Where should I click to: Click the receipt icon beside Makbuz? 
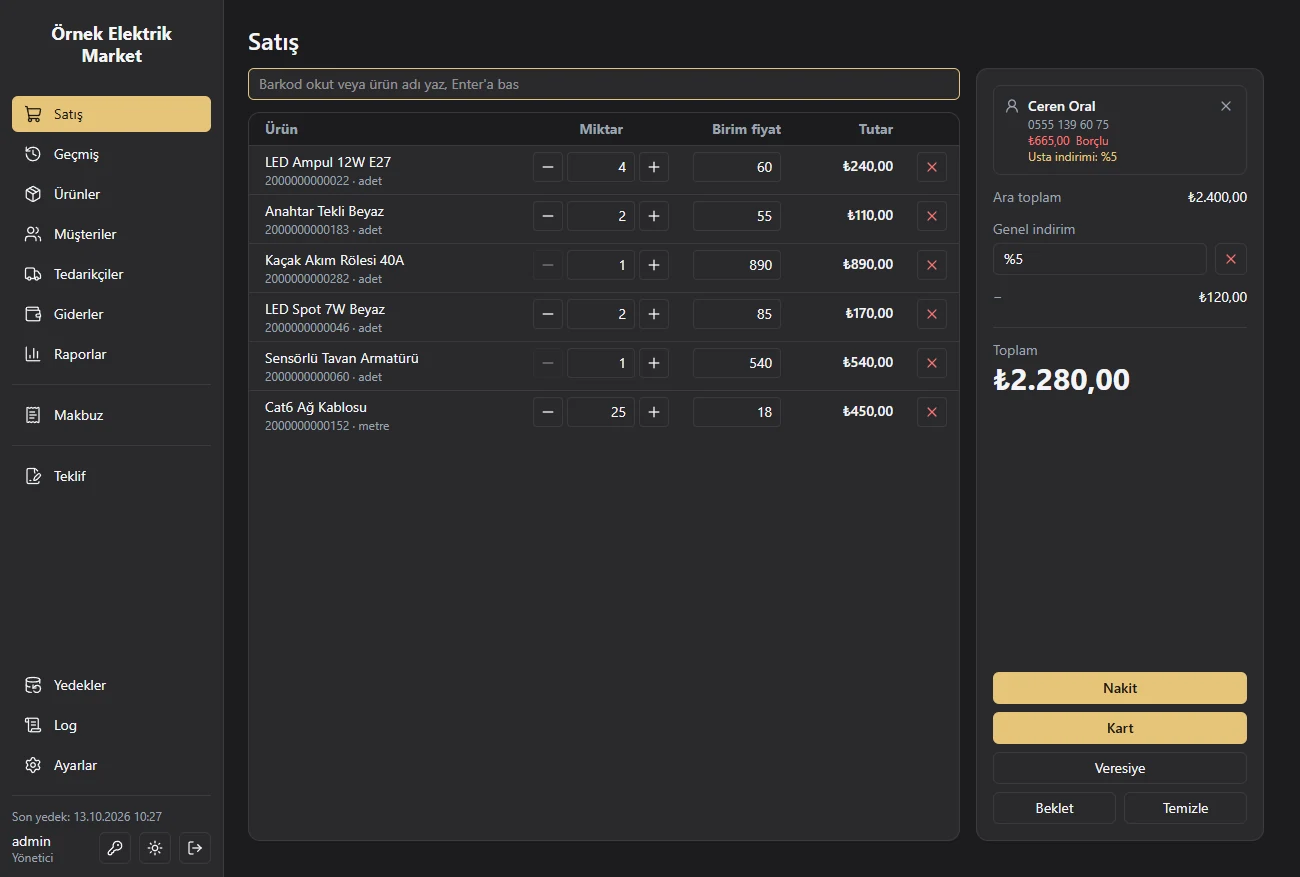point(33,415)
